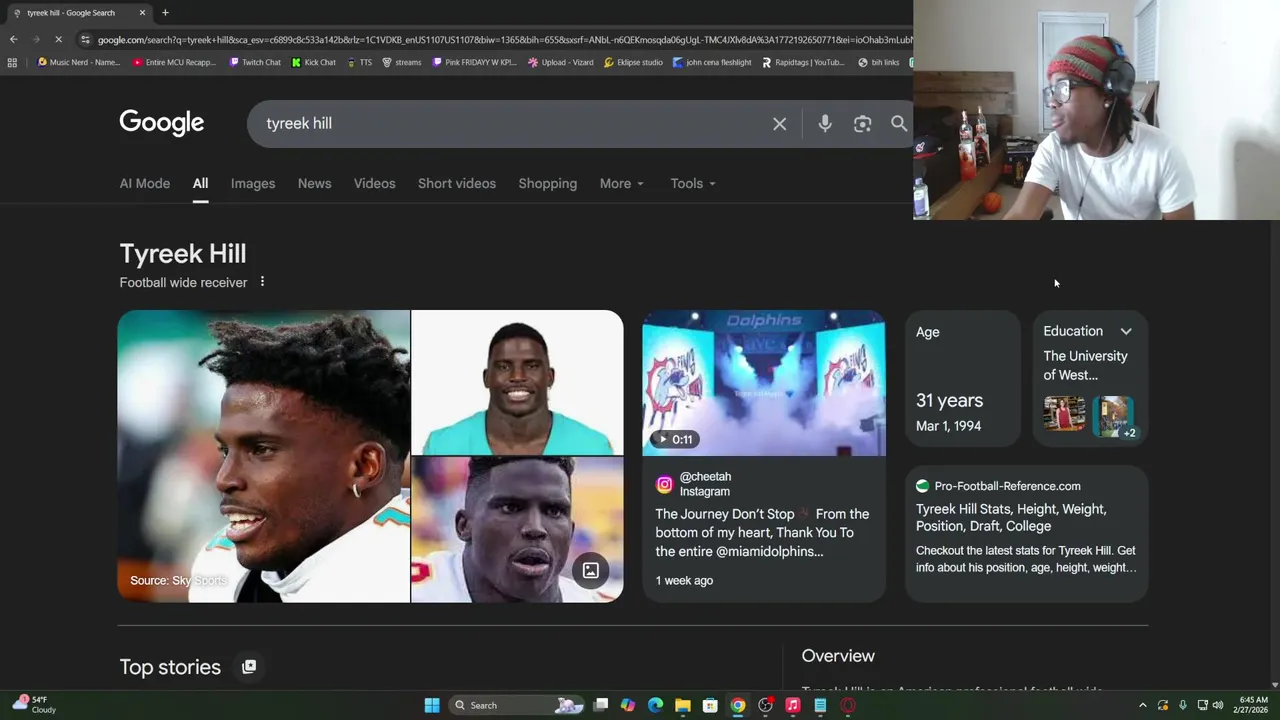Viewport: 1280px width, 720px height.
Task: Switch to Videos results tab
Action: tap(374, 183)
